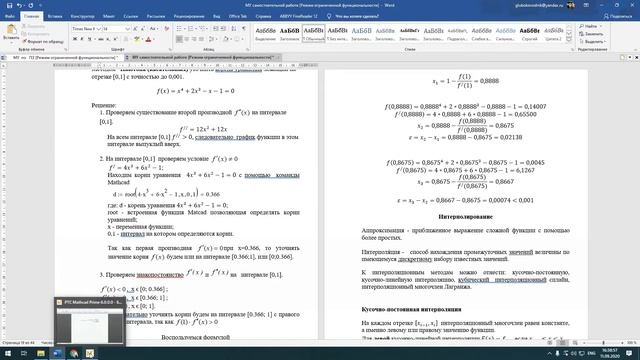Viewport: 640px width, 360px height.
Task: Toggle superscript formatting
Action: click(116, 39)
